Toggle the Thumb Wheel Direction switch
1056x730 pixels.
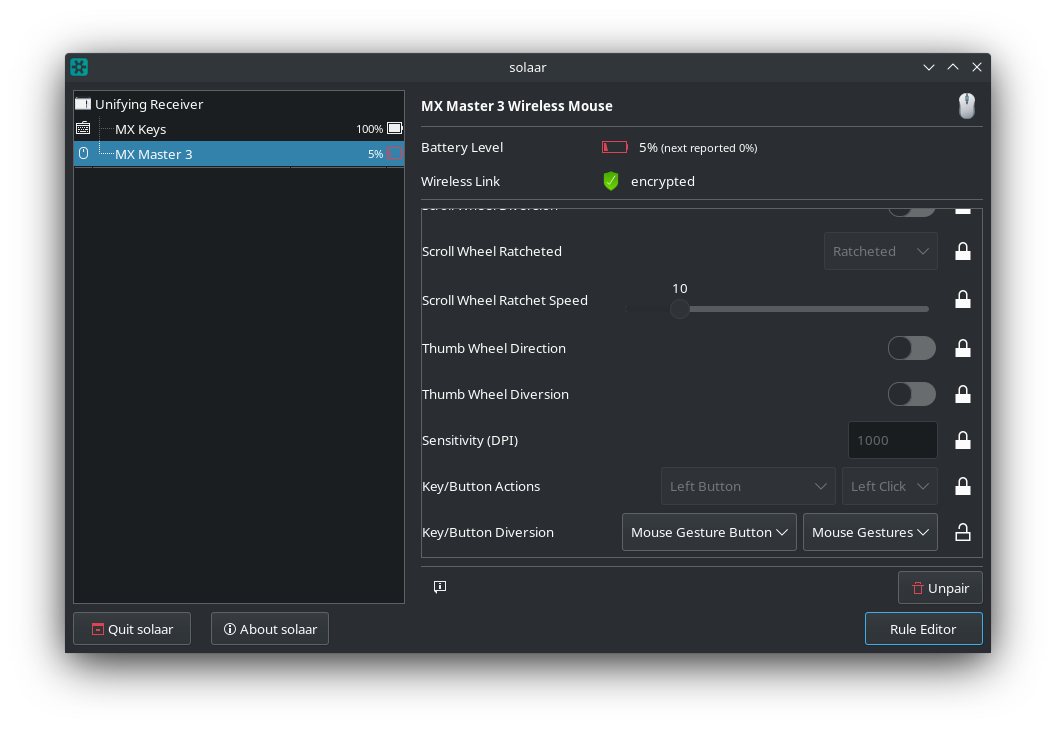tap(911, 348)
